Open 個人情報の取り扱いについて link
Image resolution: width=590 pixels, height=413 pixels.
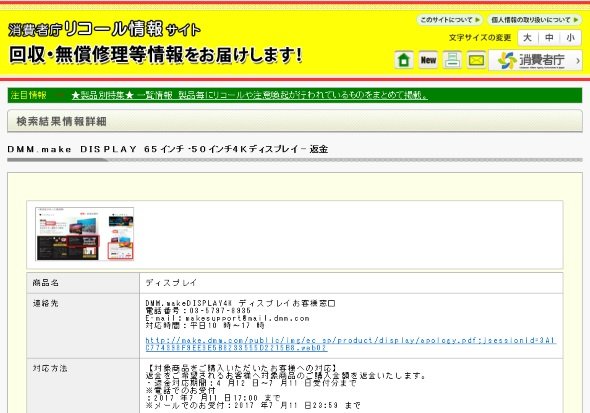coord(534,20)
